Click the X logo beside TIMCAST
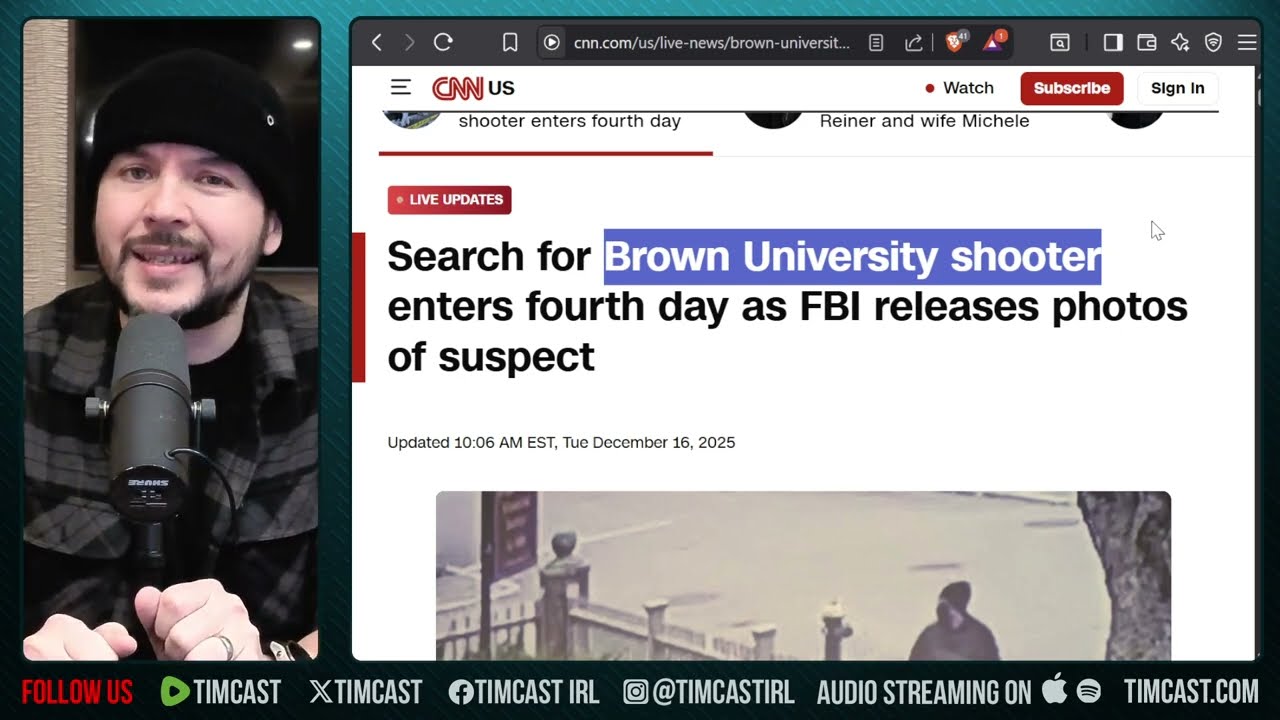 click(x=321, y=691)
